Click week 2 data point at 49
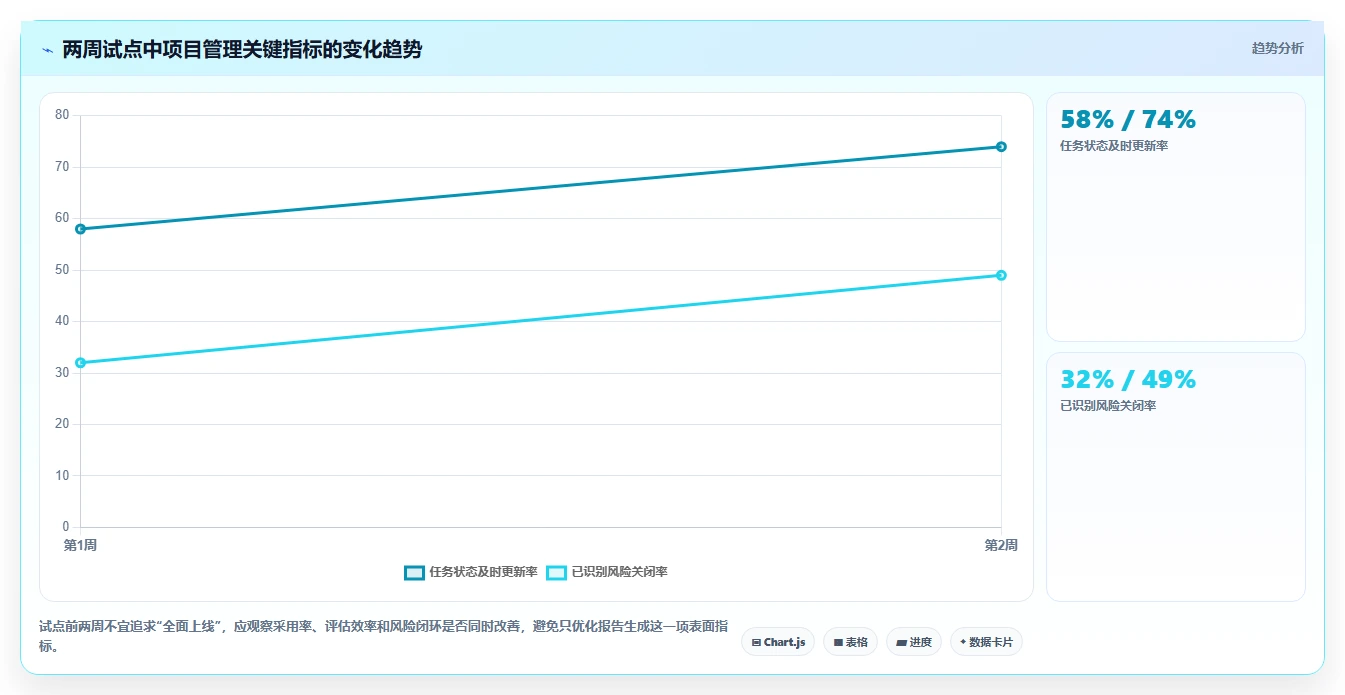This screenshot has width=1345, height=695. (x=1001, y=275)
